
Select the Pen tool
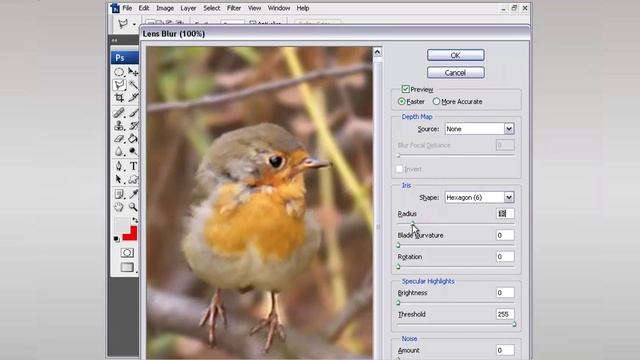point(119,166)
